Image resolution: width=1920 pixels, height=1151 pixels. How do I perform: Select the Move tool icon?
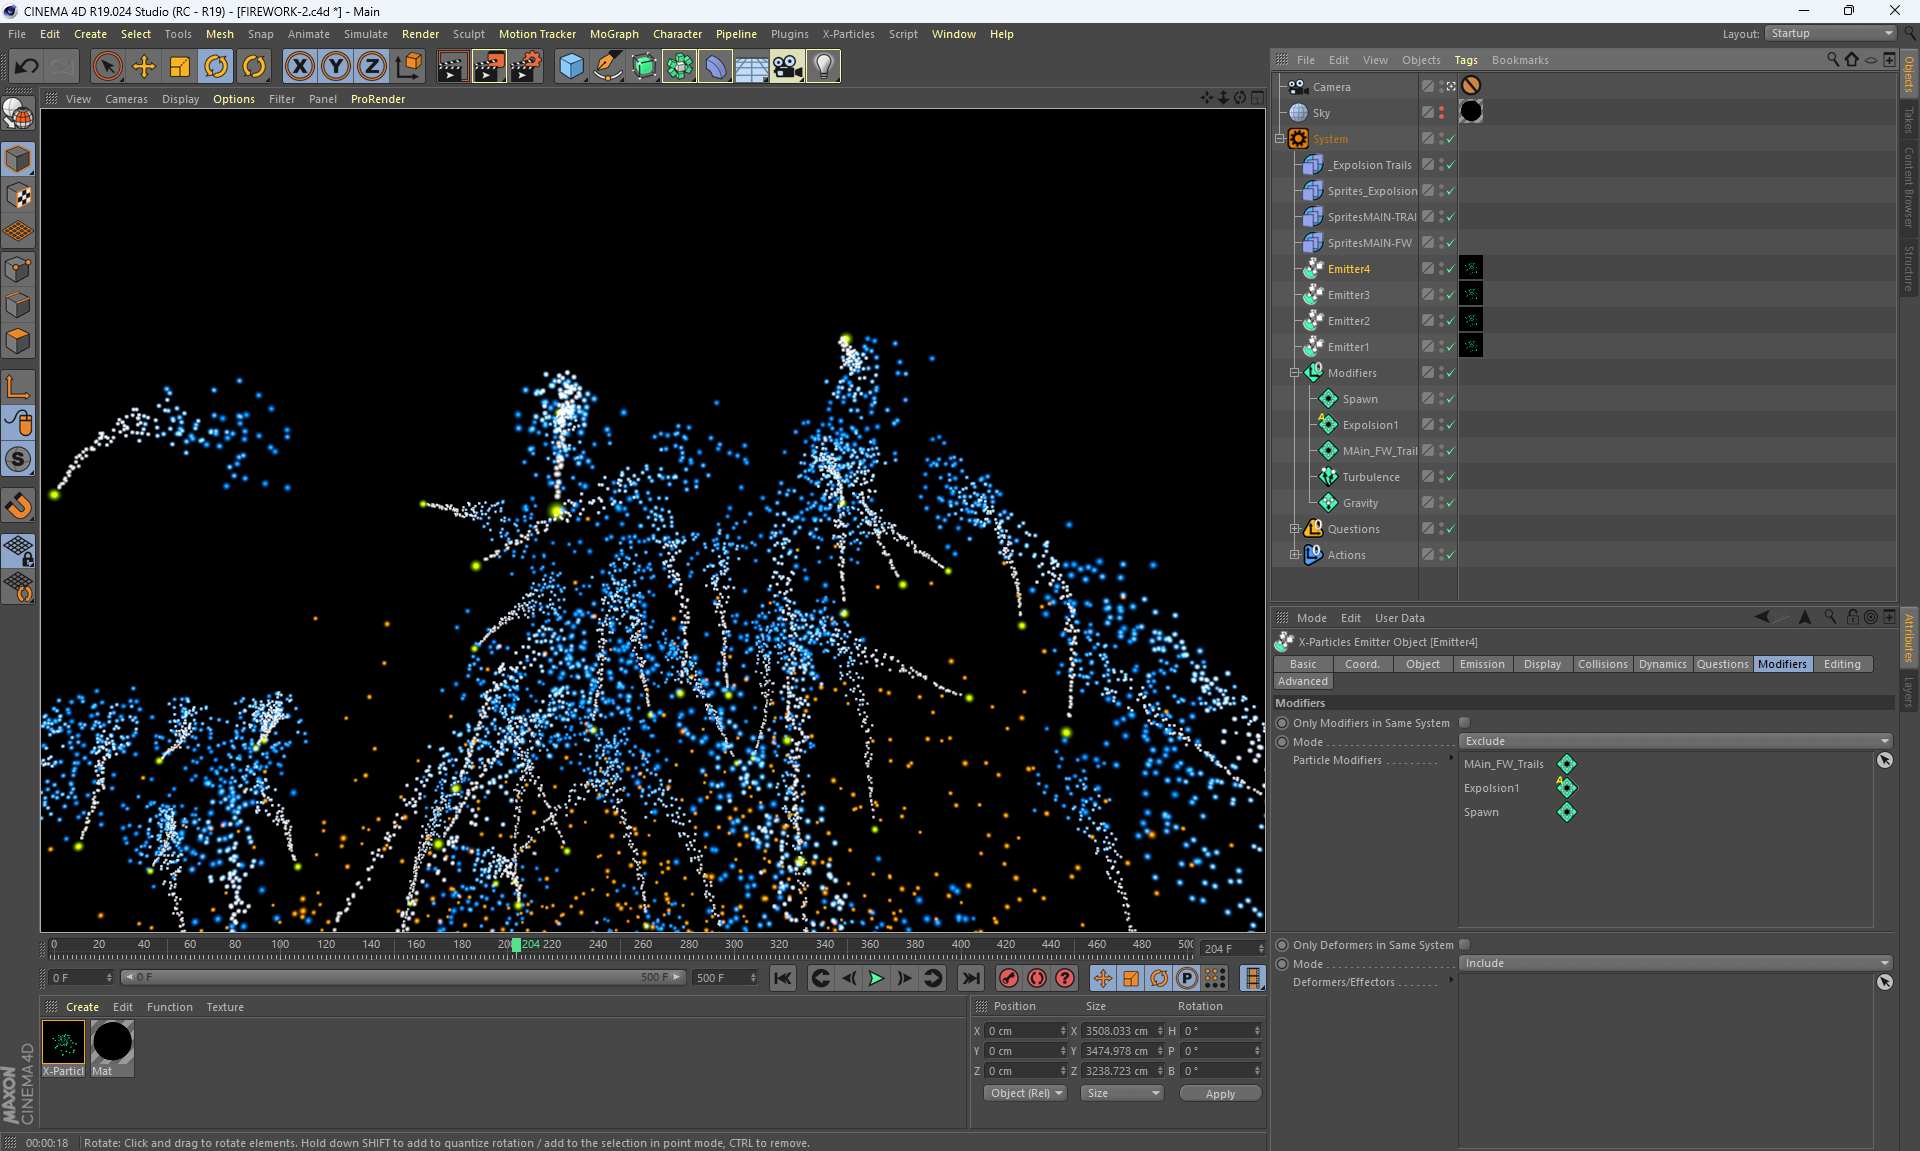click(144, 67)
